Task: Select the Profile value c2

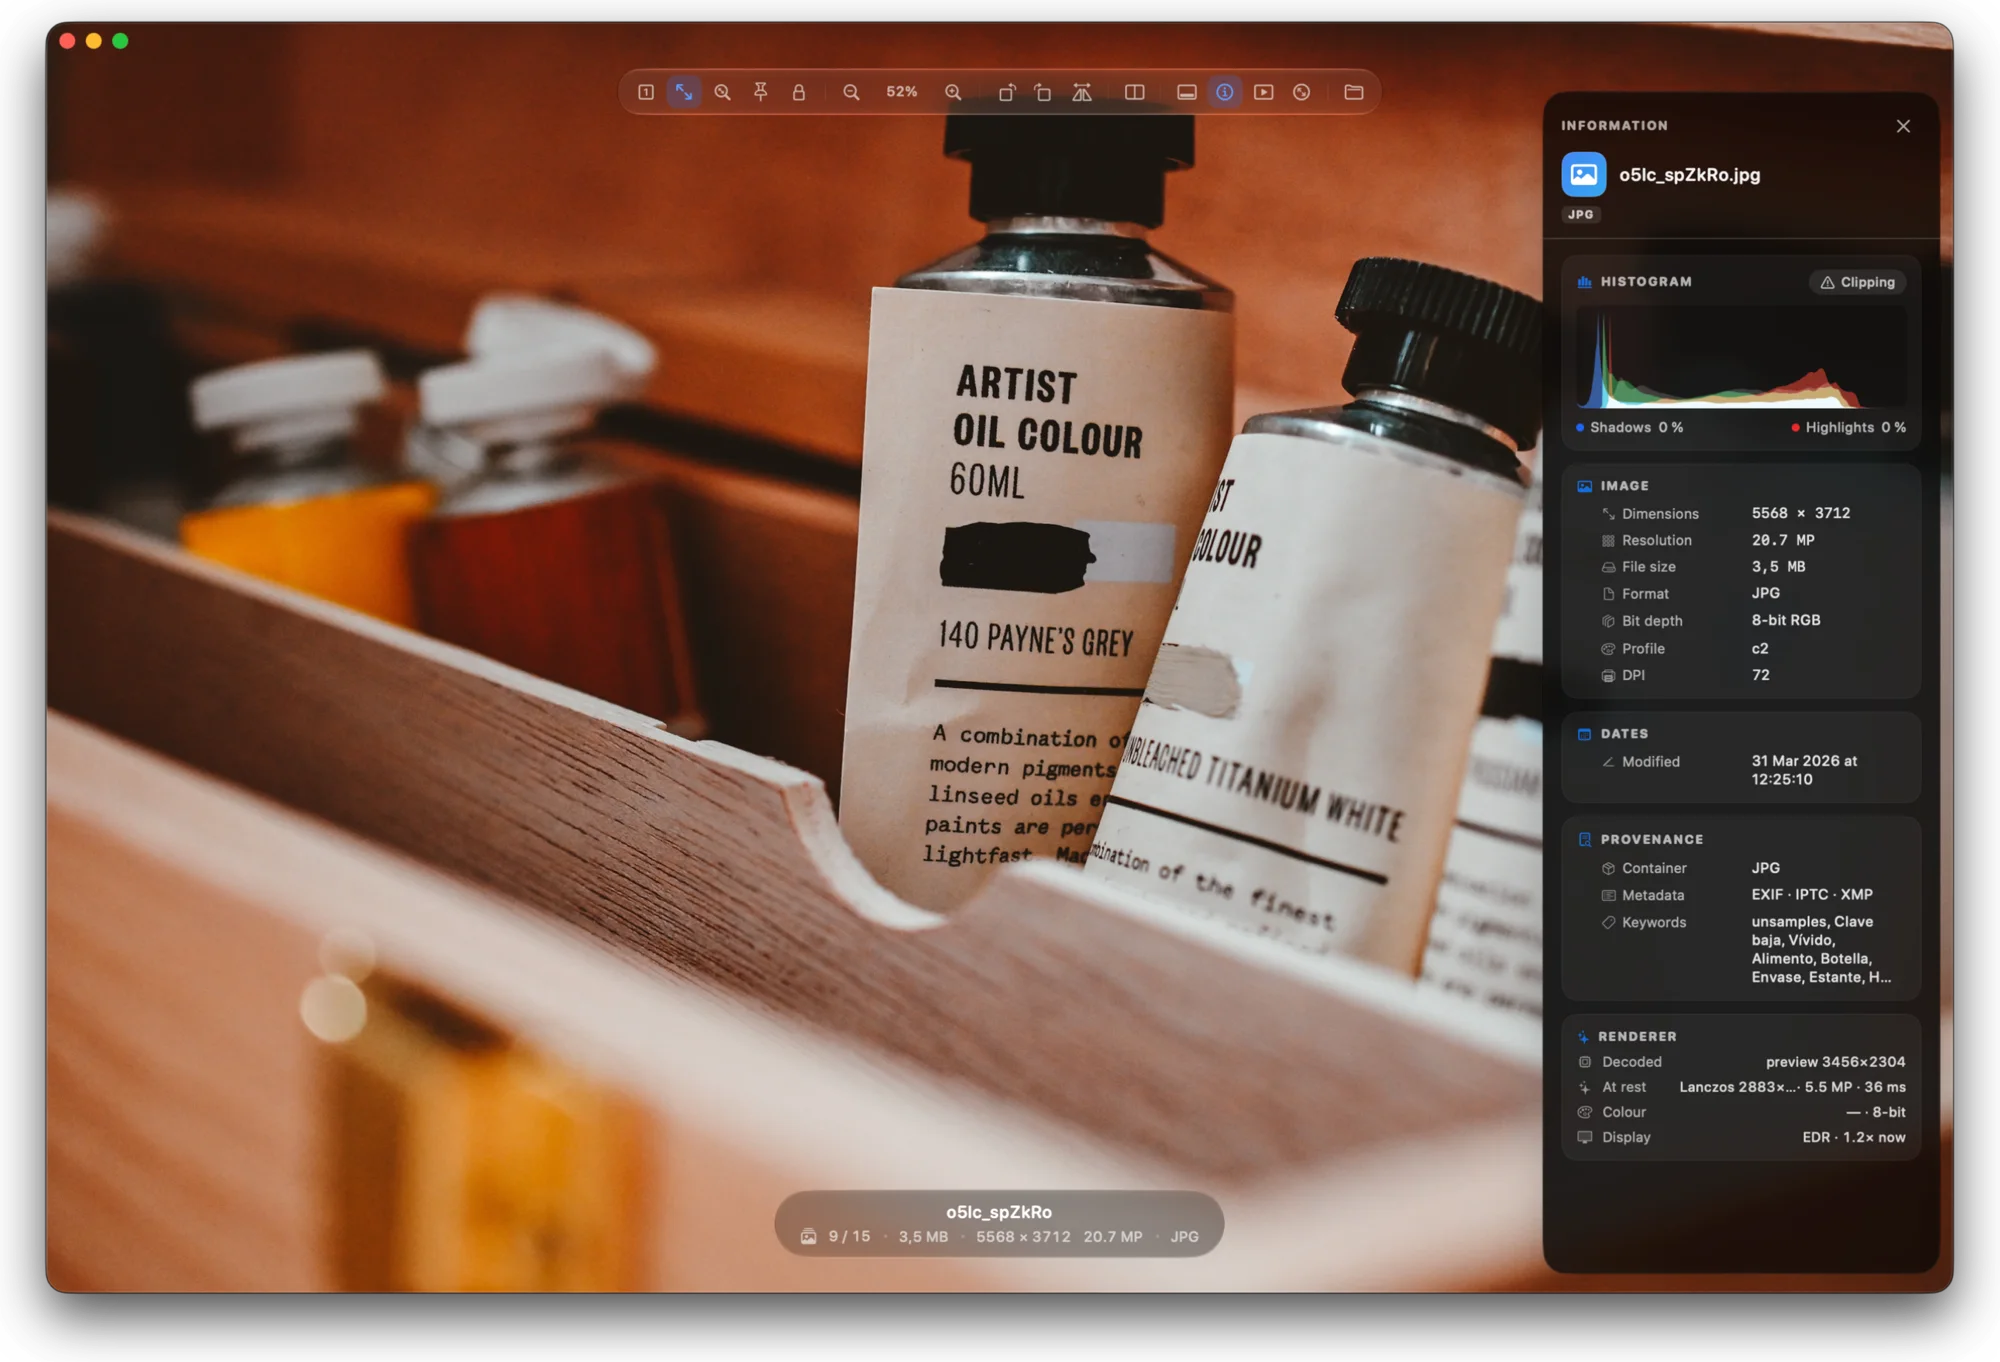Action: [1760, 648]
